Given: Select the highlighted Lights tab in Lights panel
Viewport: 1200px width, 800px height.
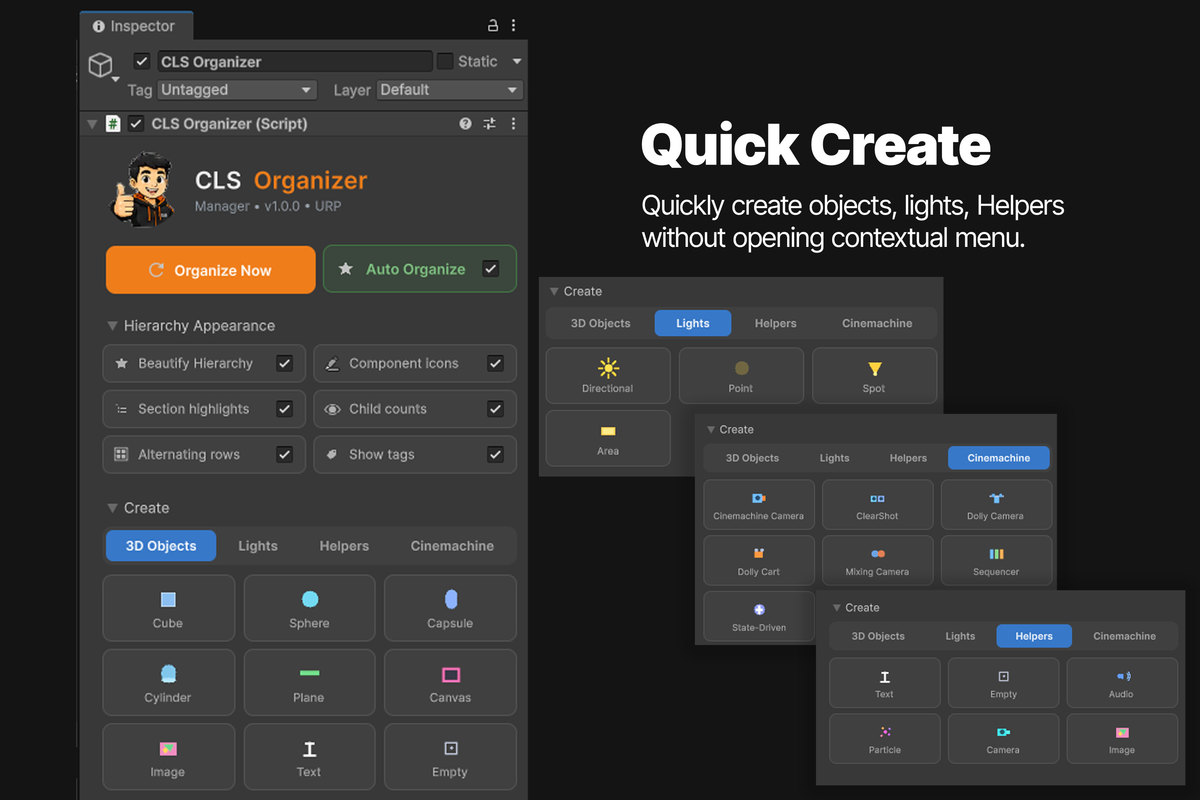Looking at the screenshot, I should click(x=693, y=323).
